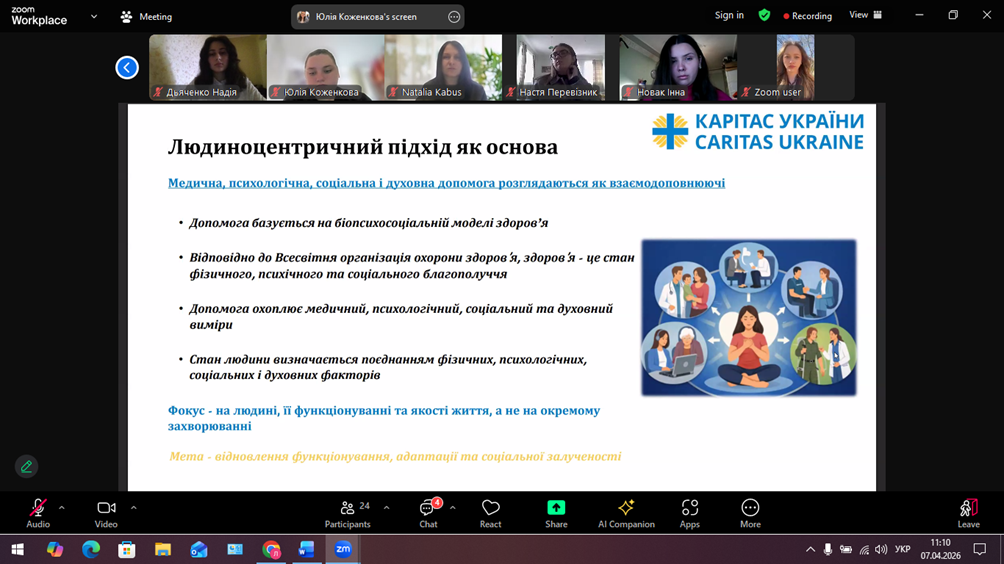Toggle the Windows system volume icon
Screen dimensions: 1004x564
pos(881,550)
